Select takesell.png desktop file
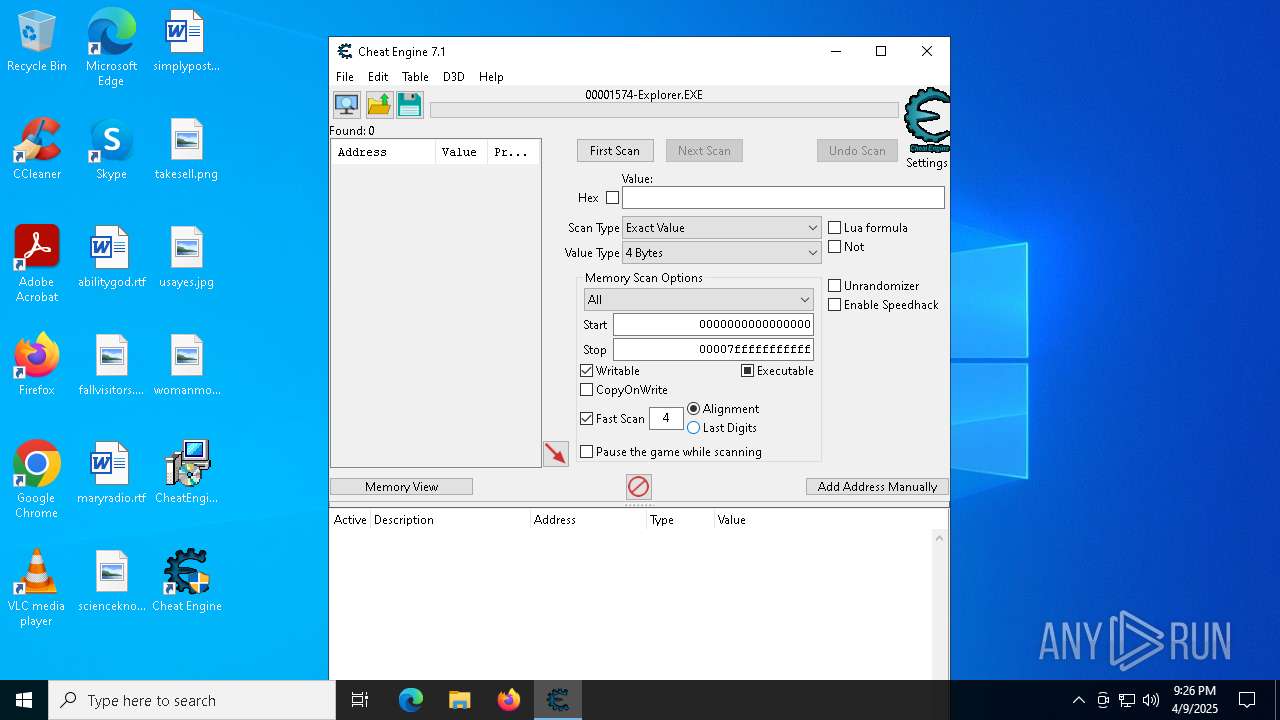Image resolution: width=1280 pixels, height=720 pixels. 186,150
